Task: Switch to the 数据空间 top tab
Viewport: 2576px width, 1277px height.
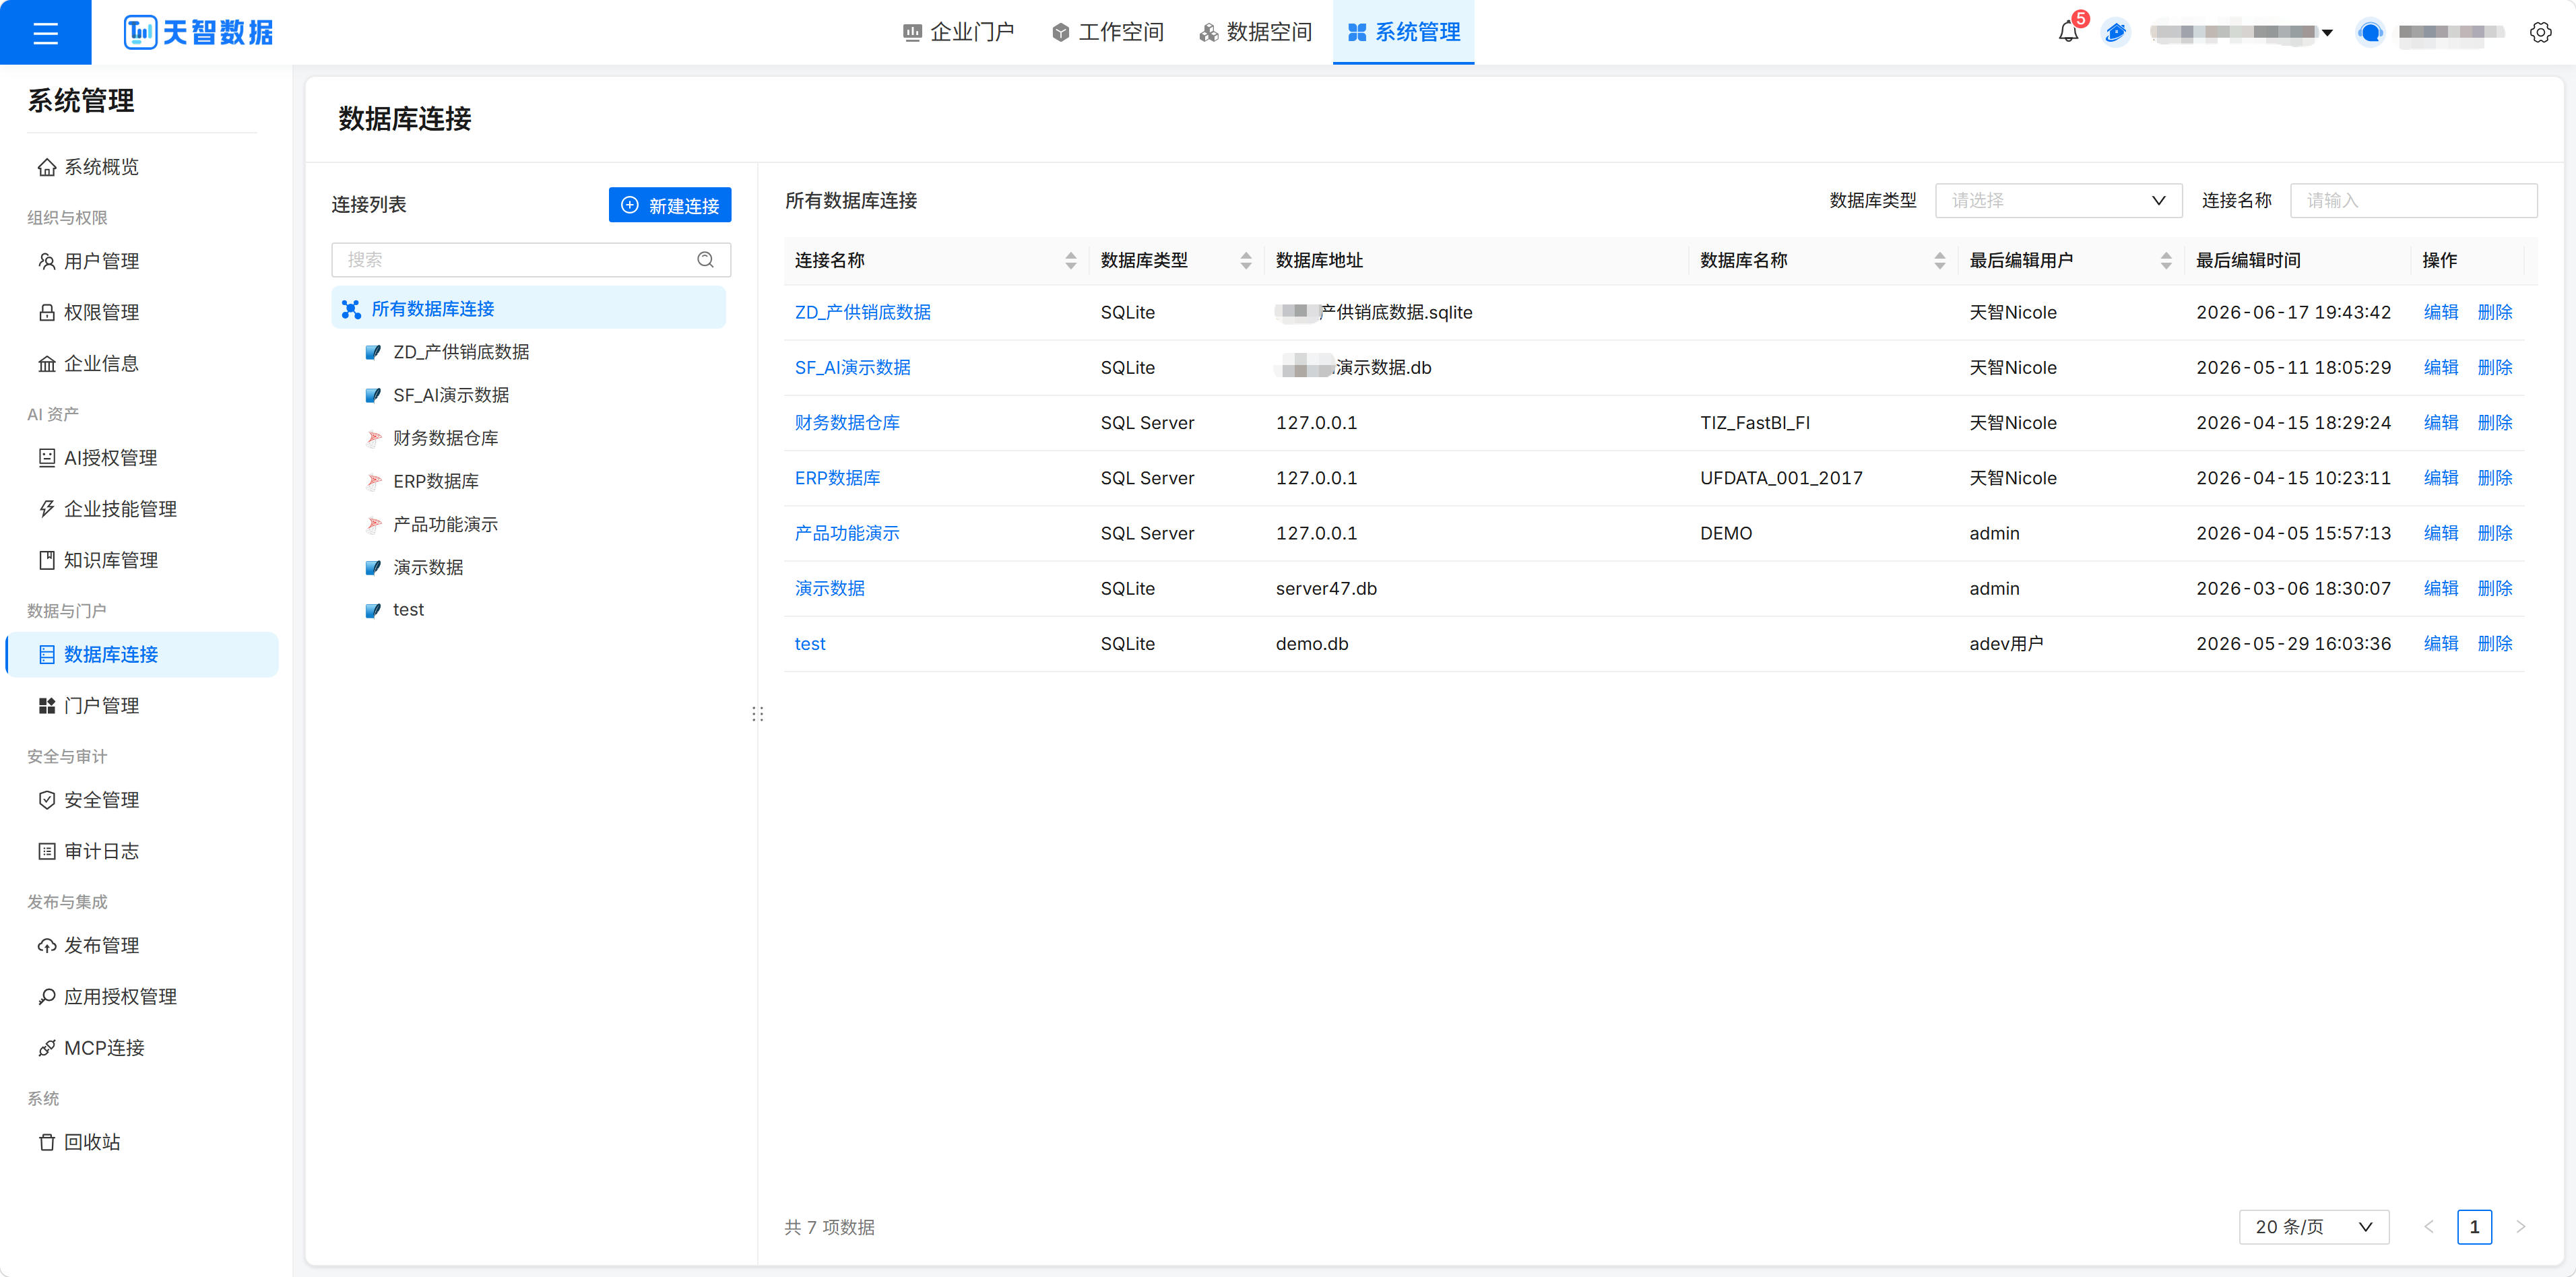Action: pos(1256,32)
